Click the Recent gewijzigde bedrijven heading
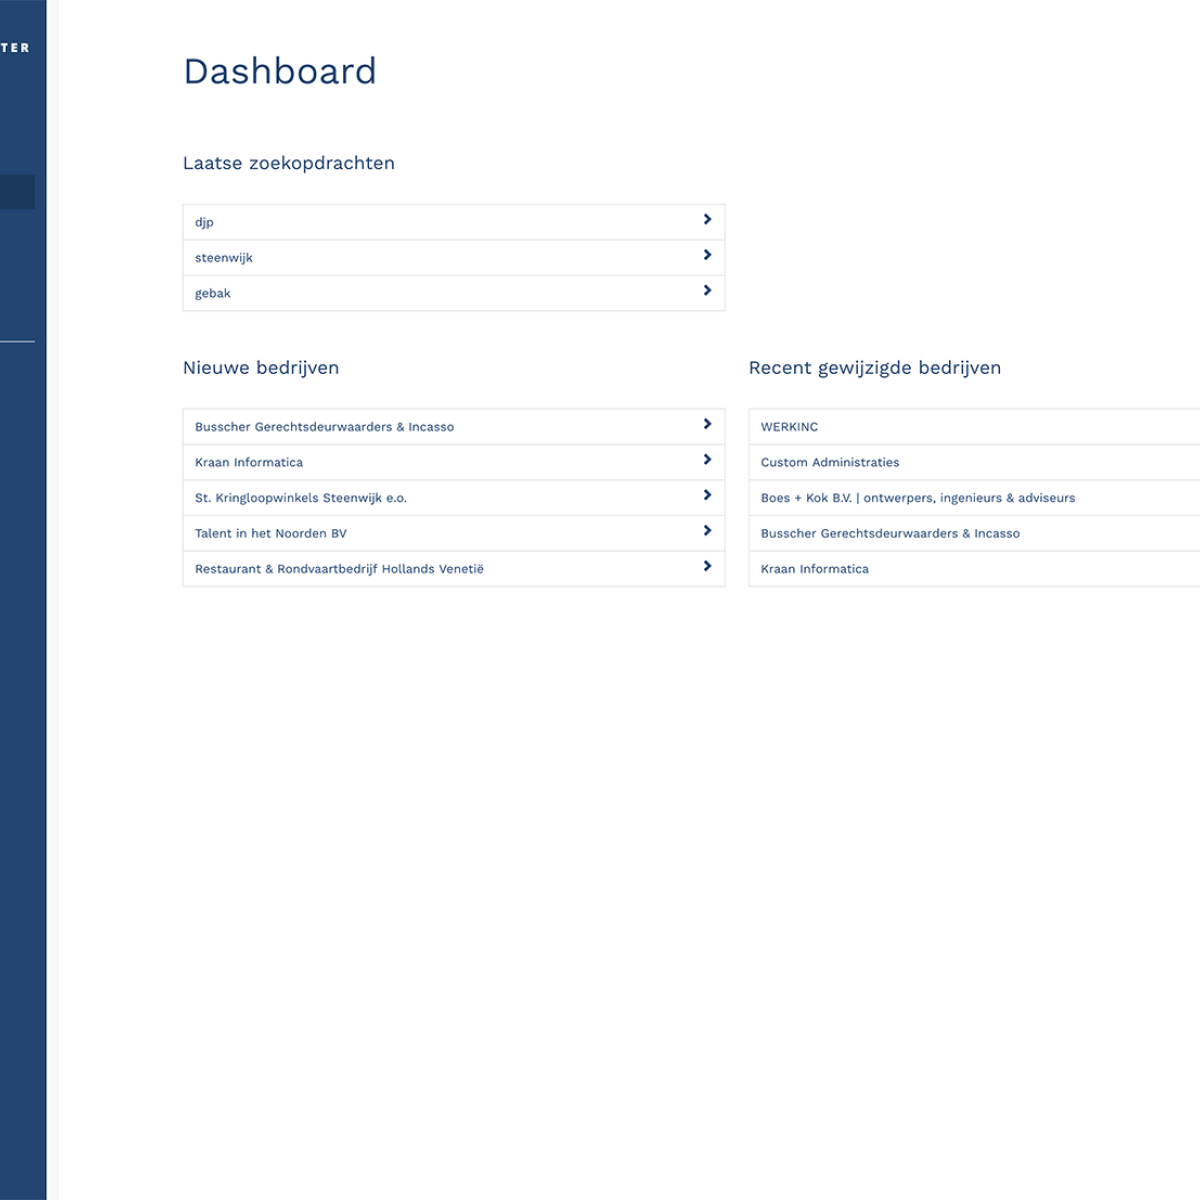The width and height of the screenshot is (1200, 1200). (875, 367)
